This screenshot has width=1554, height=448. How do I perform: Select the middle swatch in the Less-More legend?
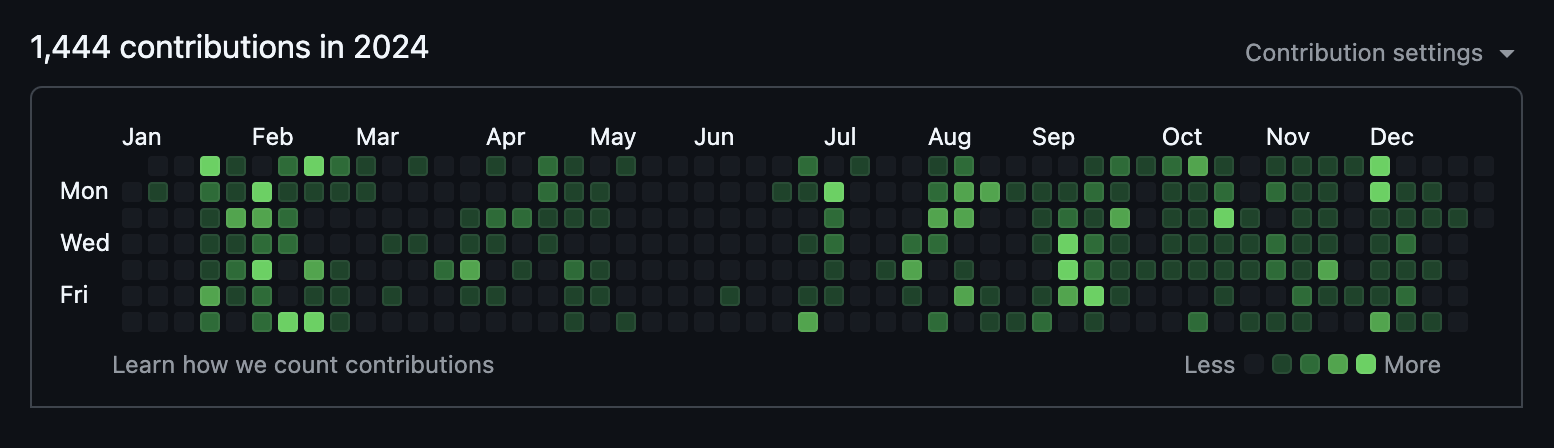pos(1310,364)
